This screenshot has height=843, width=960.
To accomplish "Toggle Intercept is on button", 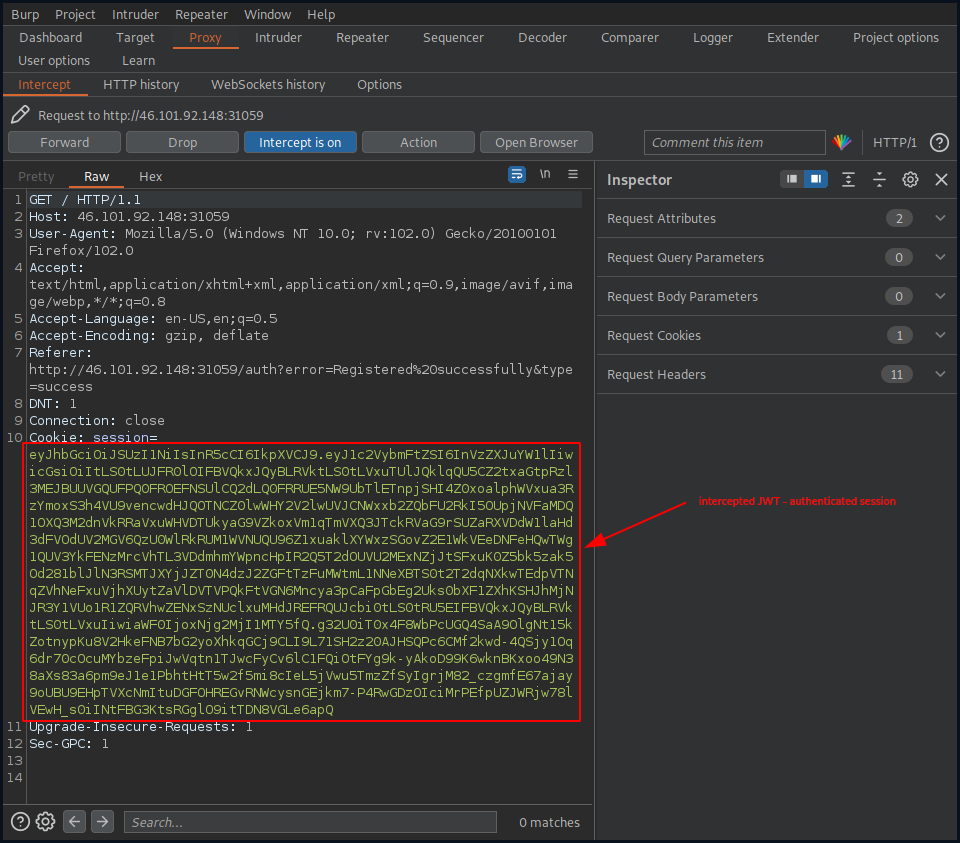I will pos(300,141).
